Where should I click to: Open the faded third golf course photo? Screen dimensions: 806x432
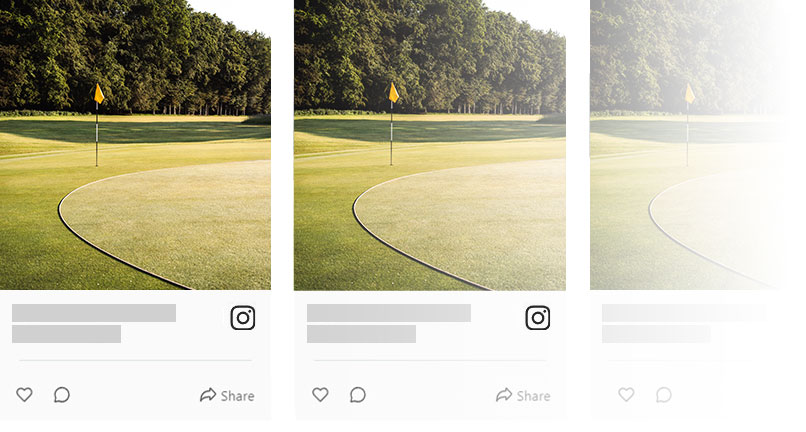click(x=689, y=145)
